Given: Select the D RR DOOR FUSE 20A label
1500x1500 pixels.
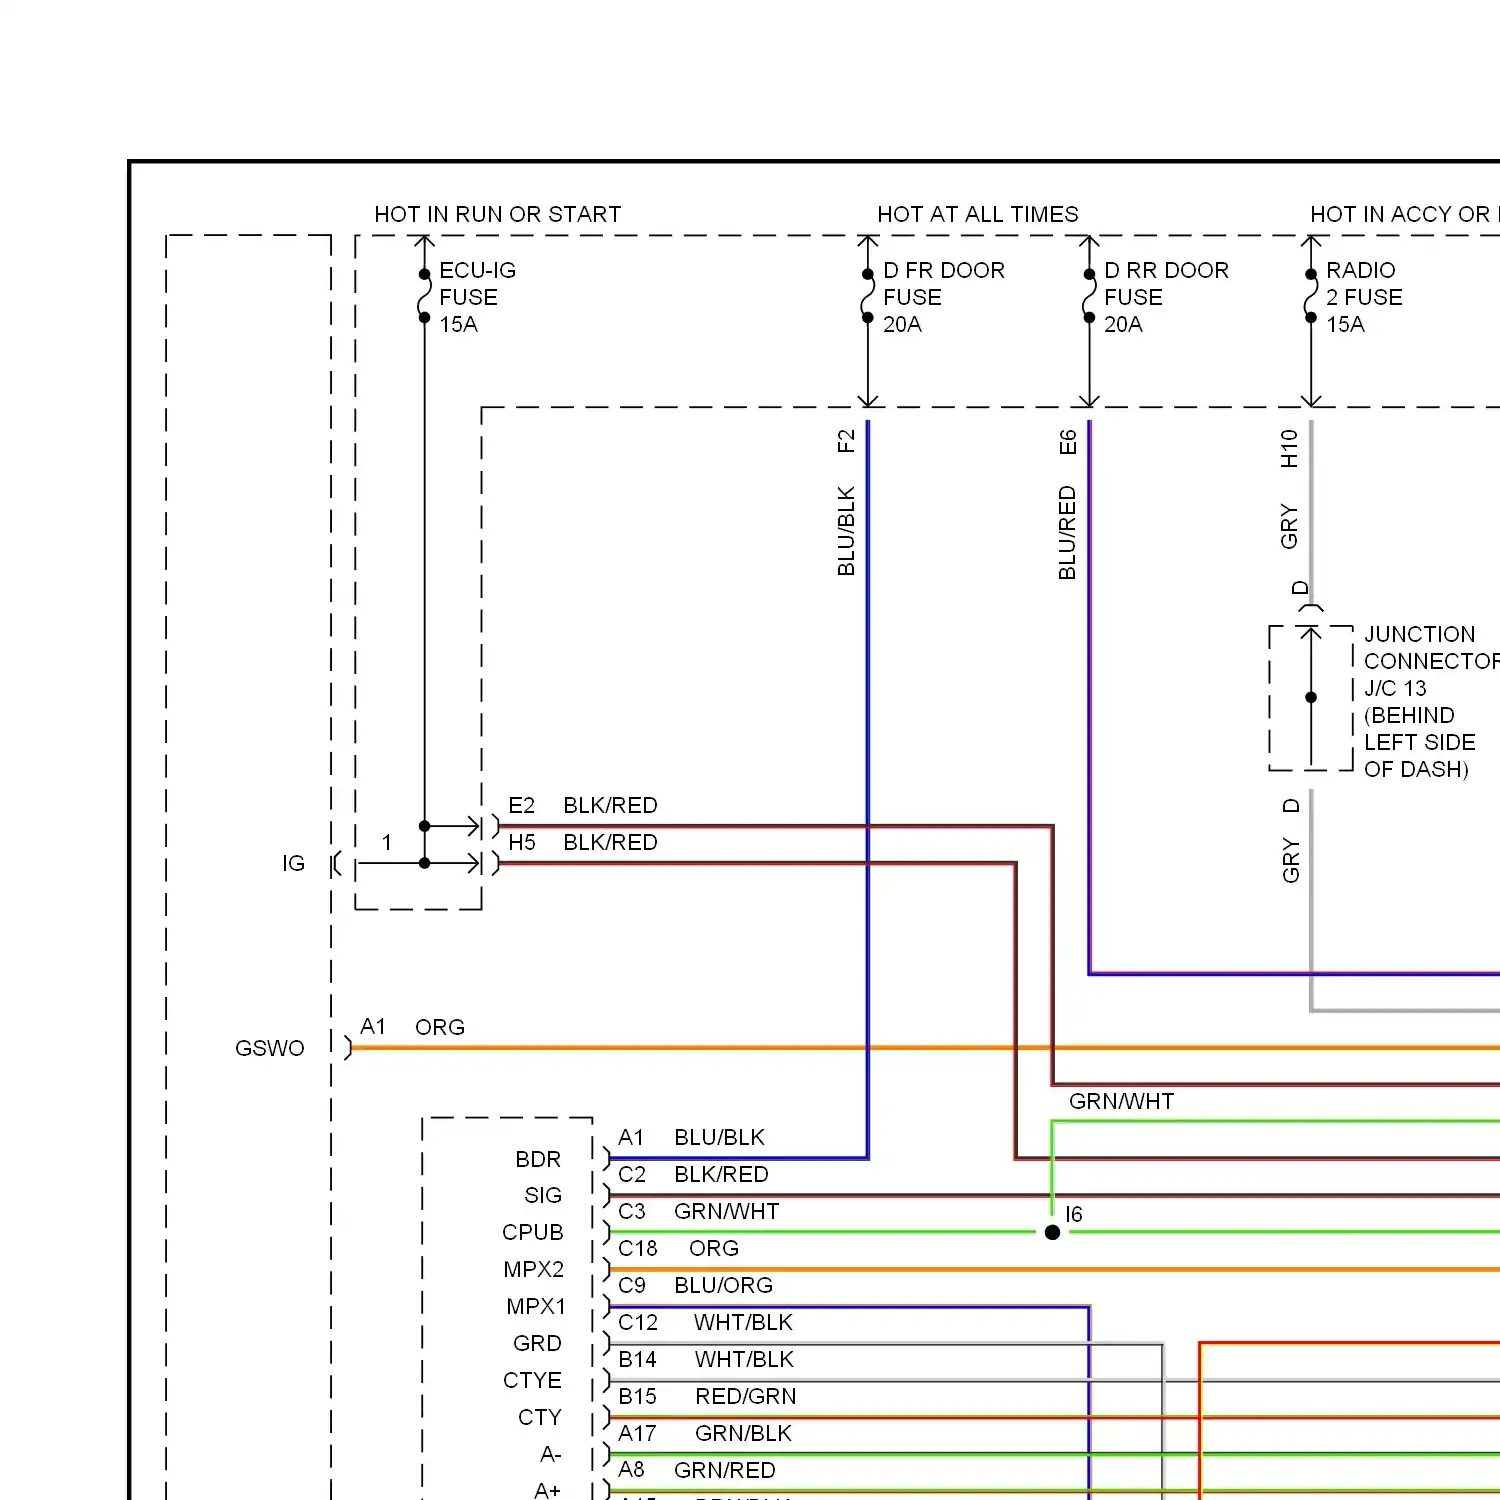Looking at the screenshot, I should tap(1166, 297).
